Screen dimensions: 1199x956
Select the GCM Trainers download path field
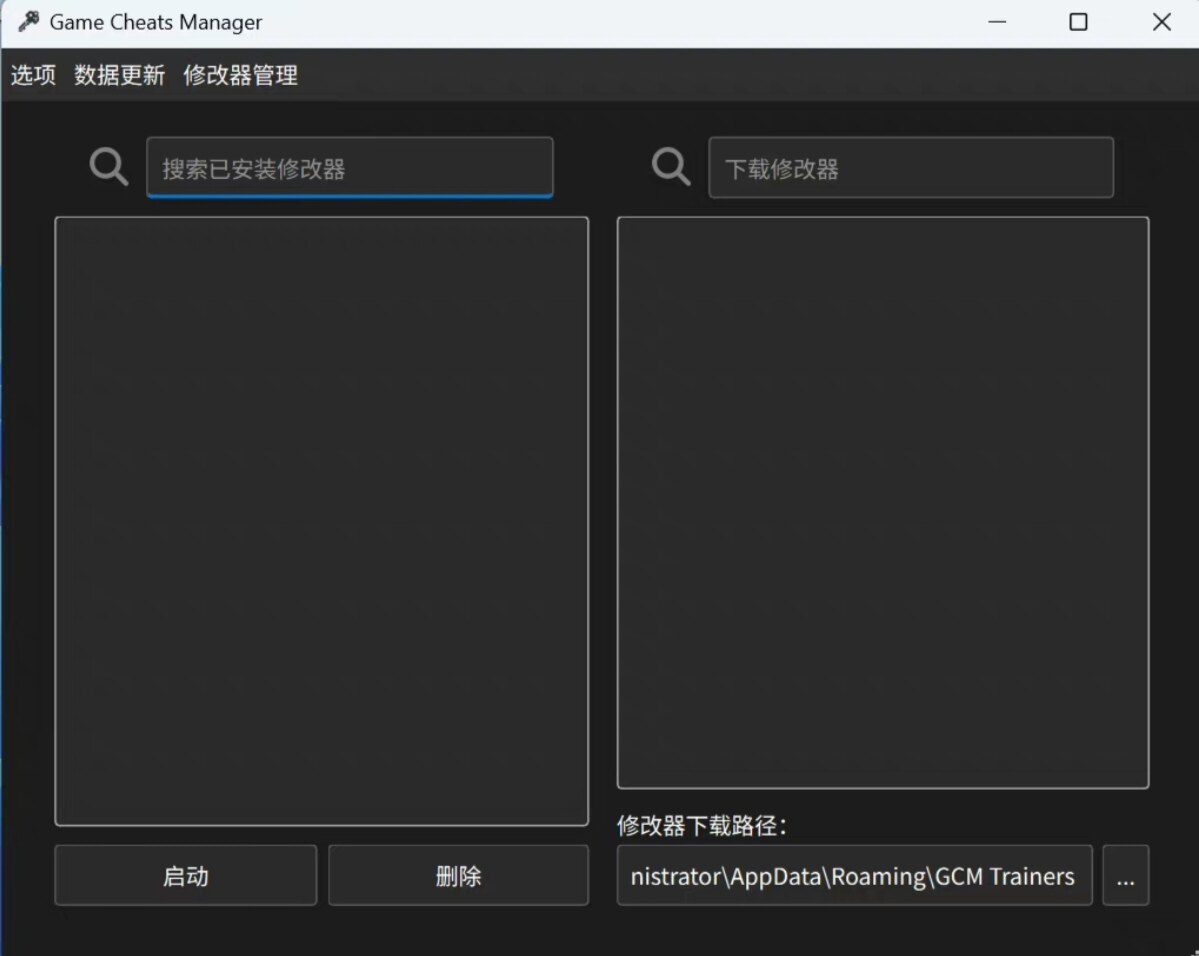tap(854, 876)
